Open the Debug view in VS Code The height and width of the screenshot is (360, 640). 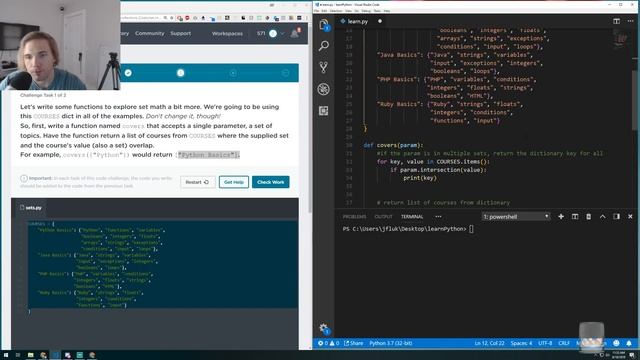click(324, 89)
